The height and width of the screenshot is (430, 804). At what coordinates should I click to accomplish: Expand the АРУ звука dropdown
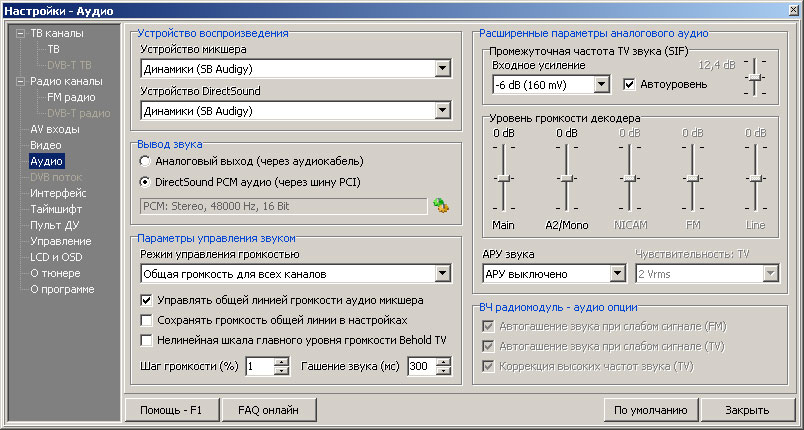click(x=617, y=274)
